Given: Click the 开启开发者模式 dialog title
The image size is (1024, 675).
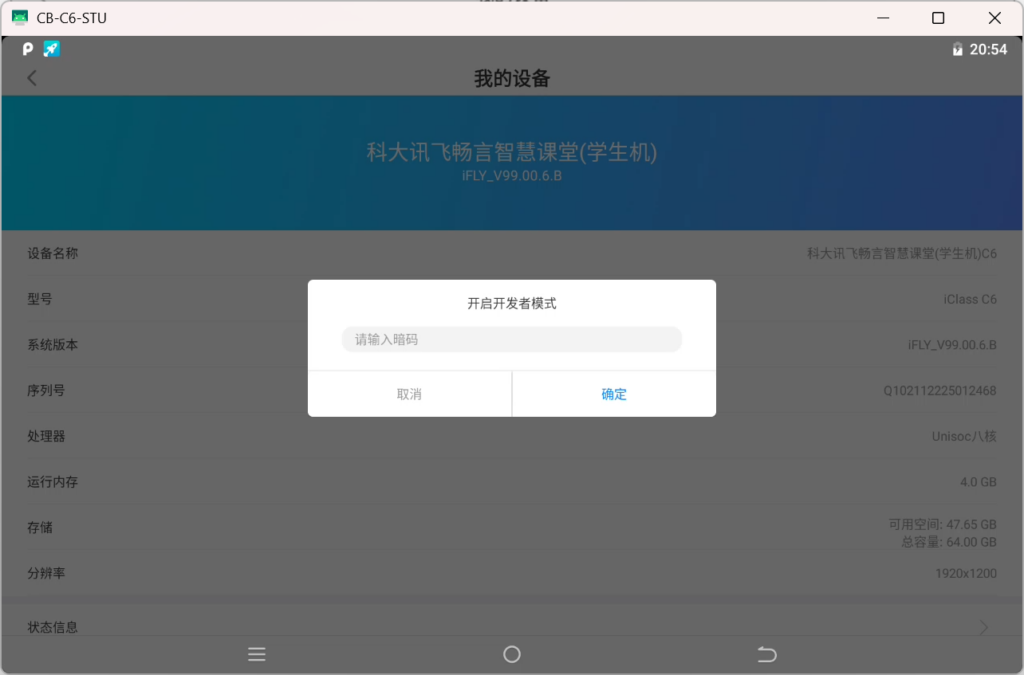Looking at the screenshot, I should click(512, 304).
